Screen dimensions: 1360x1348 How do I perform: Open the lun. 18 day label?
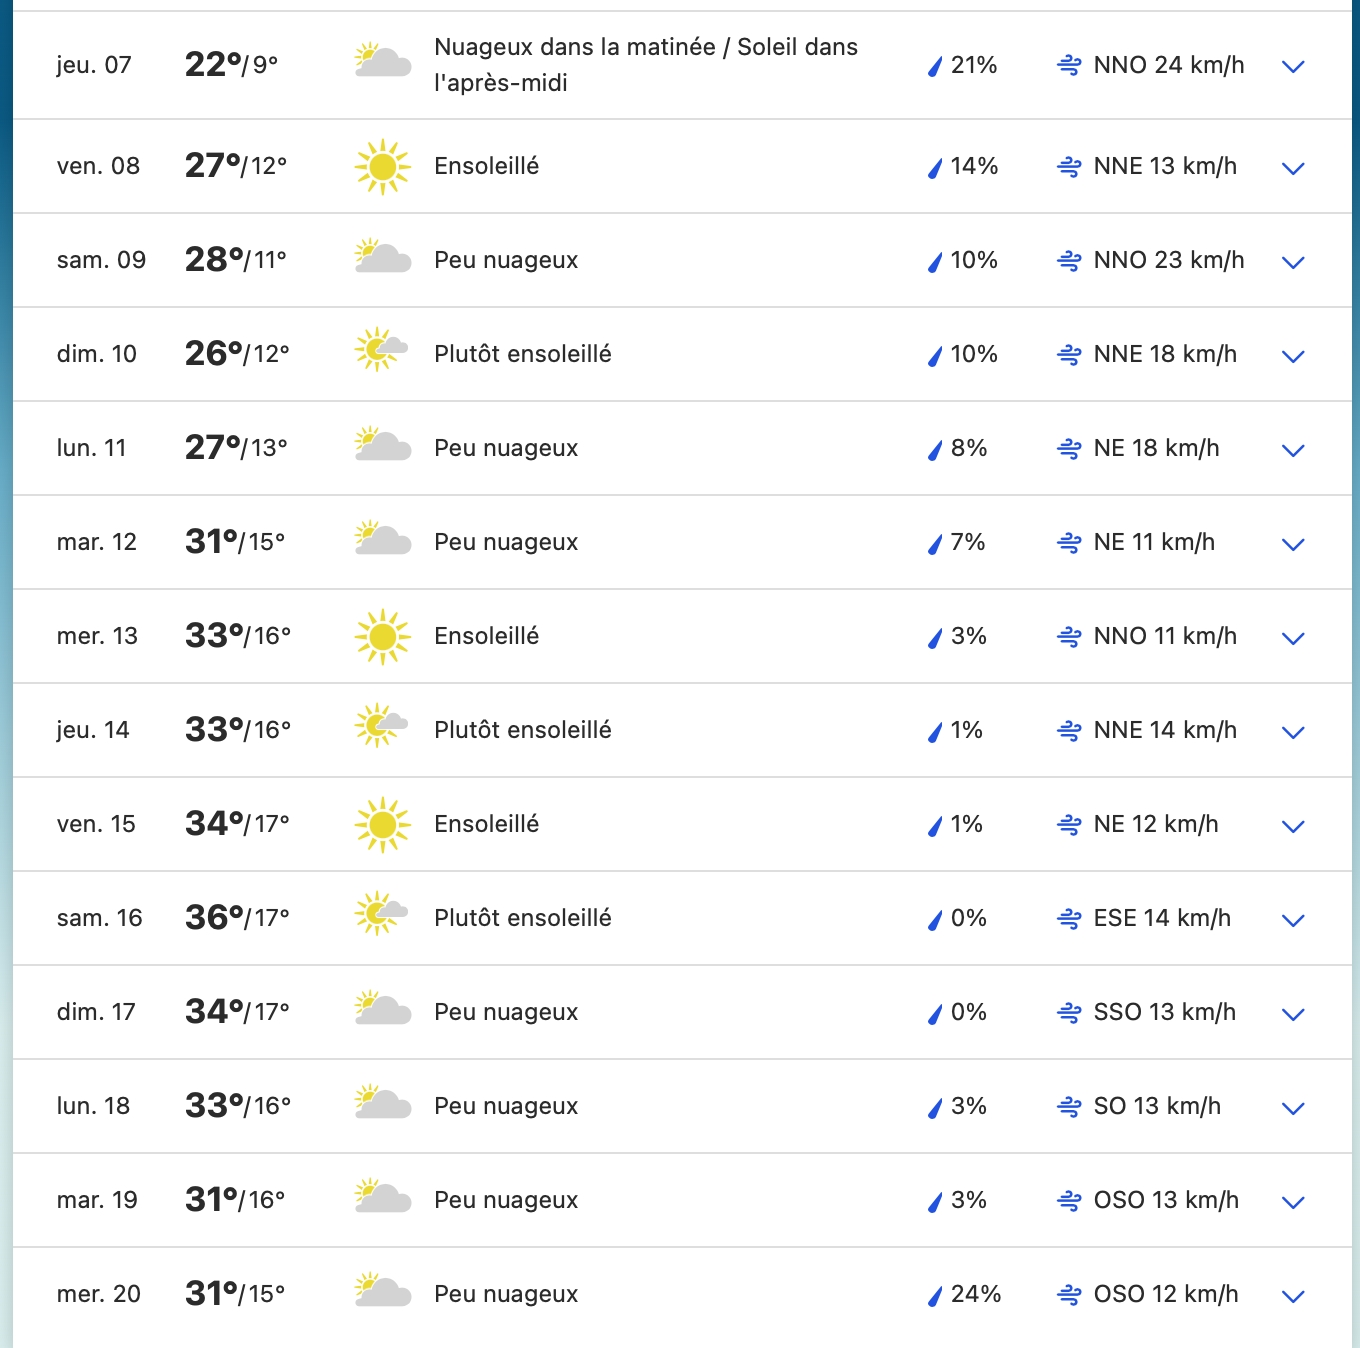click(93, 1106)
